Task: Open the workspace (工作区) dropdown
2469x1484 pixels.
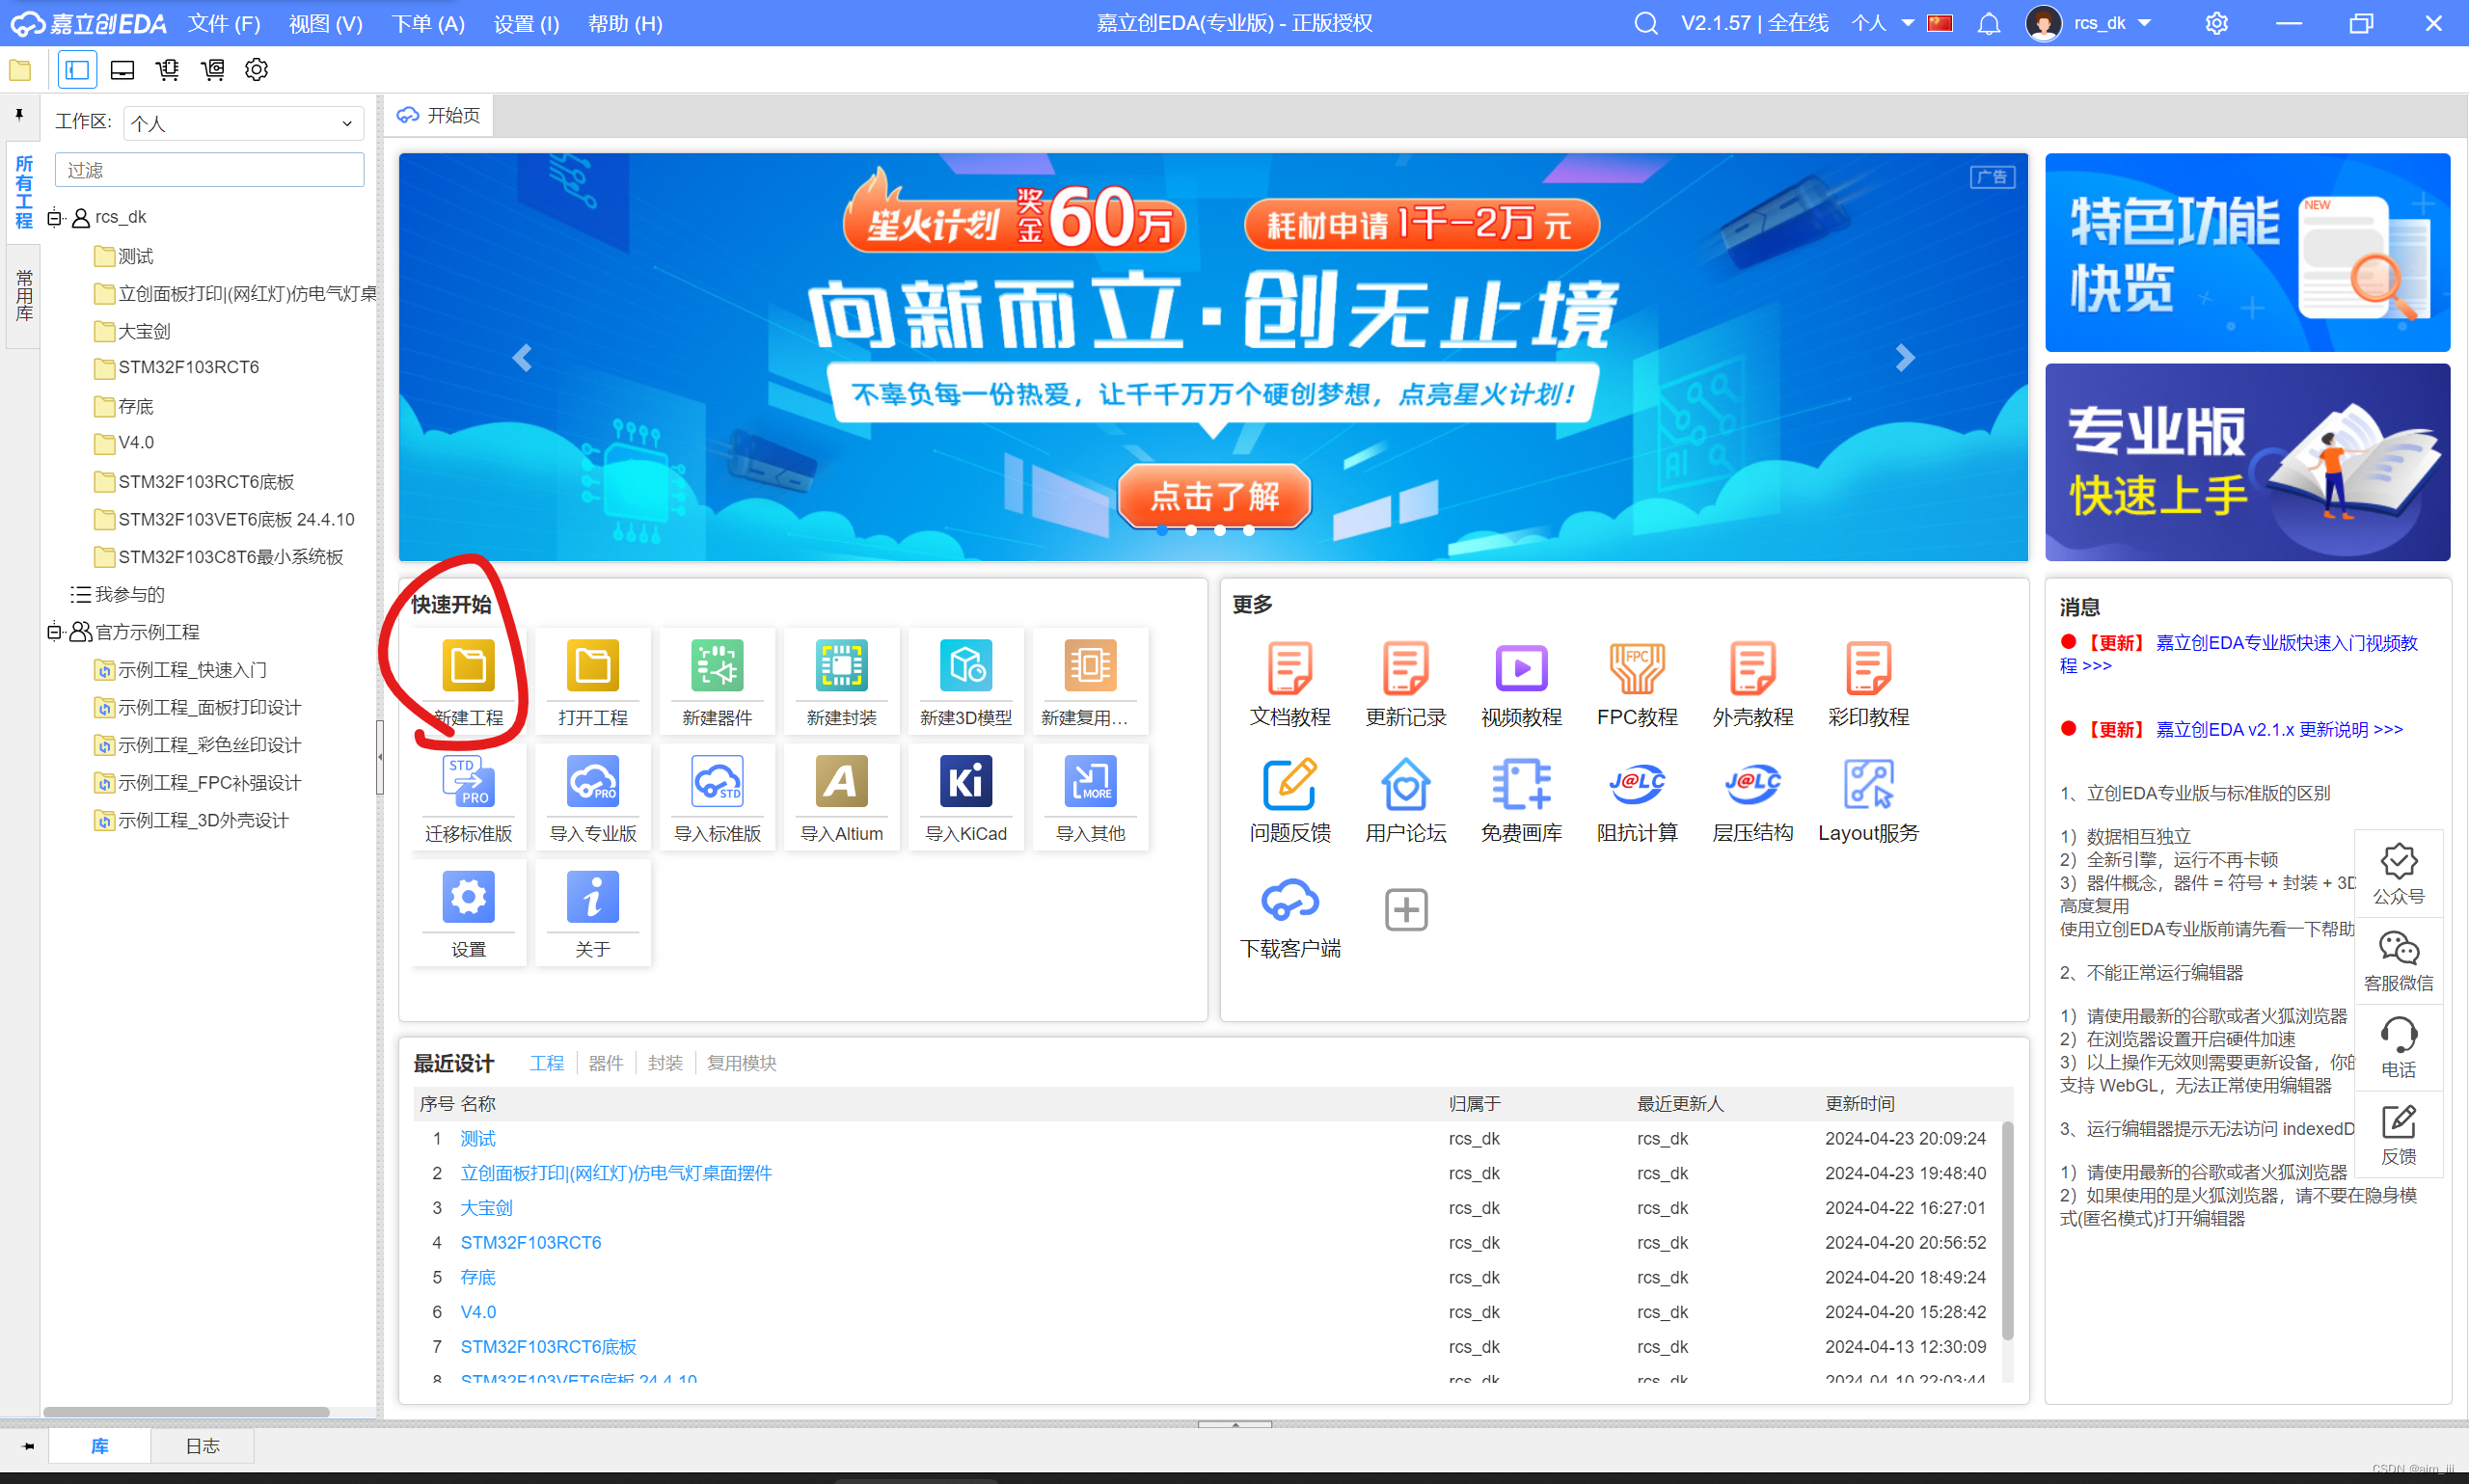Action: 243,123
